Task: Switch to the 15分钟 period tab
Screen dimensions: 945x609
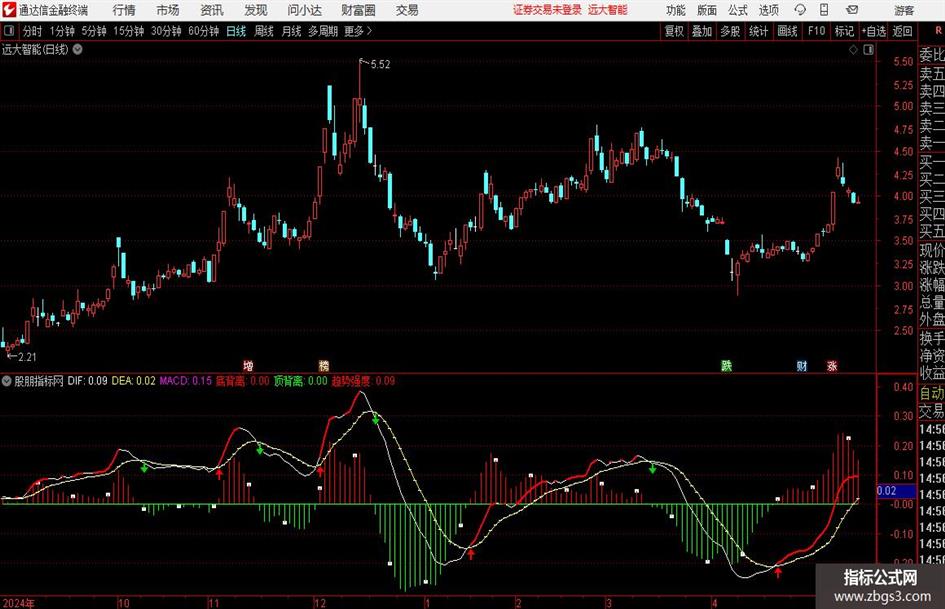Action: click(x=129, y=31)
